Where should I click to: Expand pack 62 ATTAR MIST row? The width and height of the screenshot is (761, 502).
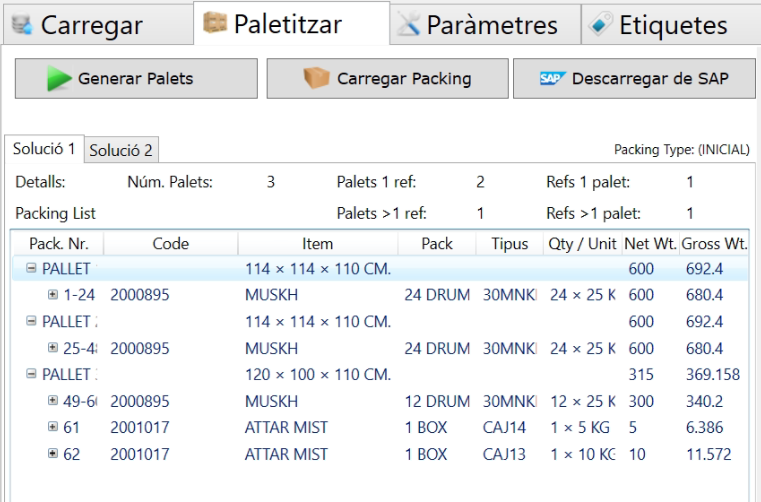coord(53,454)
